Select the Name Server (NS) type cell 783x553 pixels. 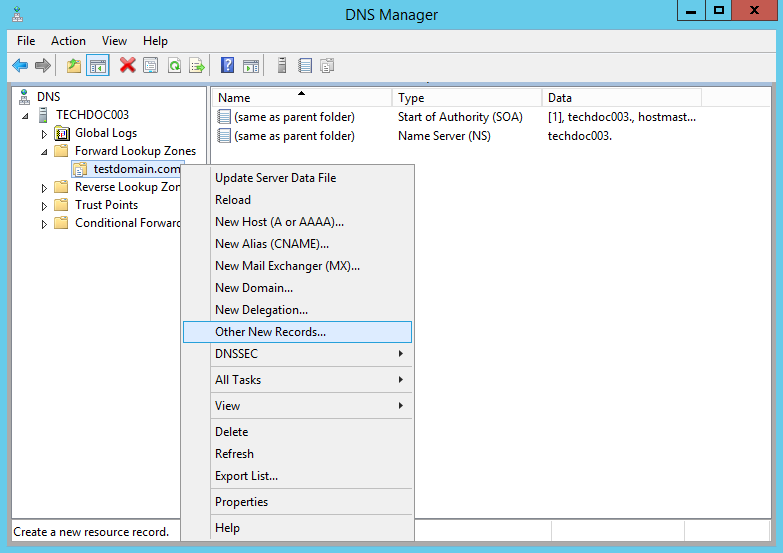click(x=444, y=136)
